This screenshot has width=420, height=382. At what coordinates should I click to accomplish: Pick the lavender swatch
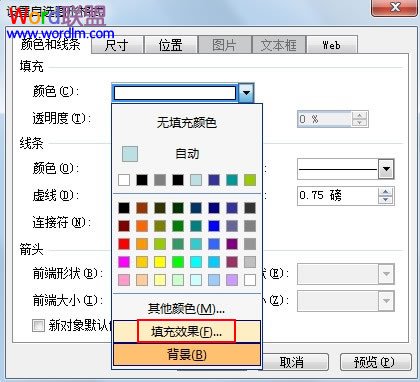click(232, 280)
